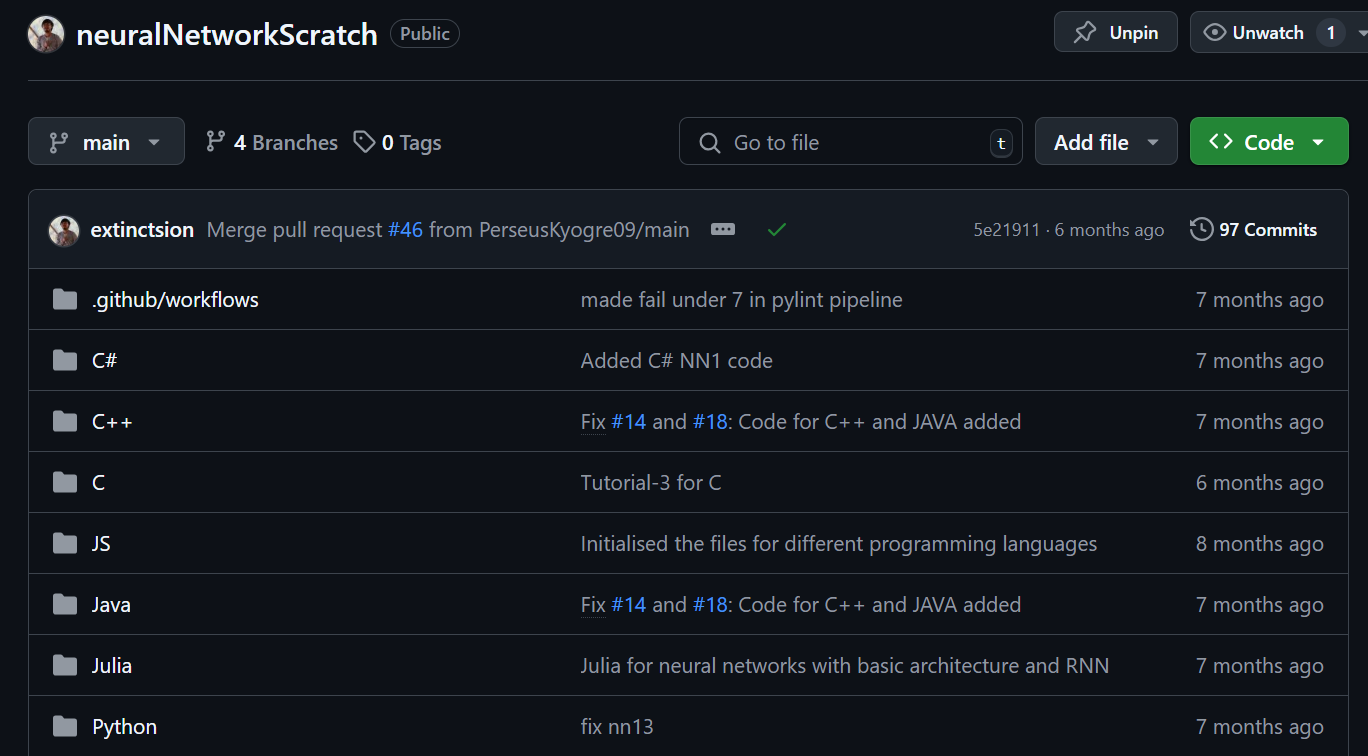Expand the commit message with the ellipsis
The image size is (1368, 756).
point(723,229)
